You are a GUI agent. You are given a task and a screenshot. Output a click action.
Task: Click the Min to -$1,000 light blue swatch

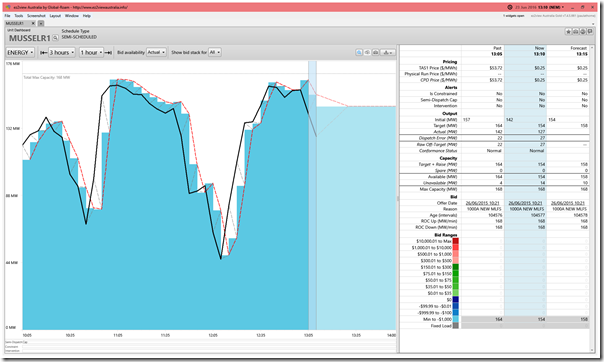(x=456, y=319)
